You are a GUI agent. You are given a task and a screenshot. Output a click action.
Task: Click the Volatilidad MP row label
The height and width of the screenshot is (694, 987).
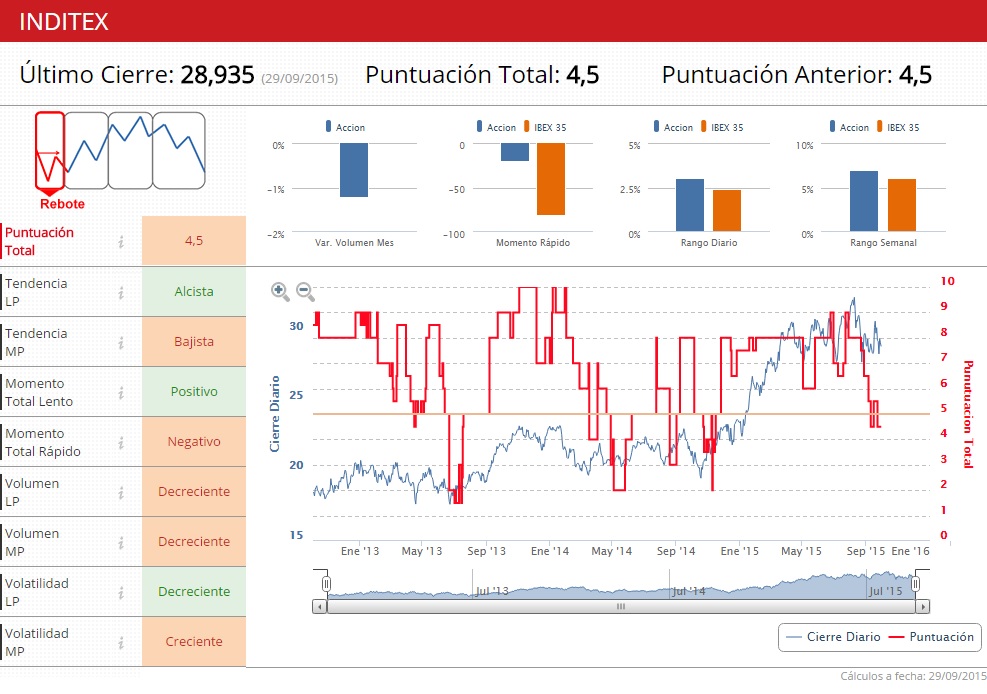(37, 642)
